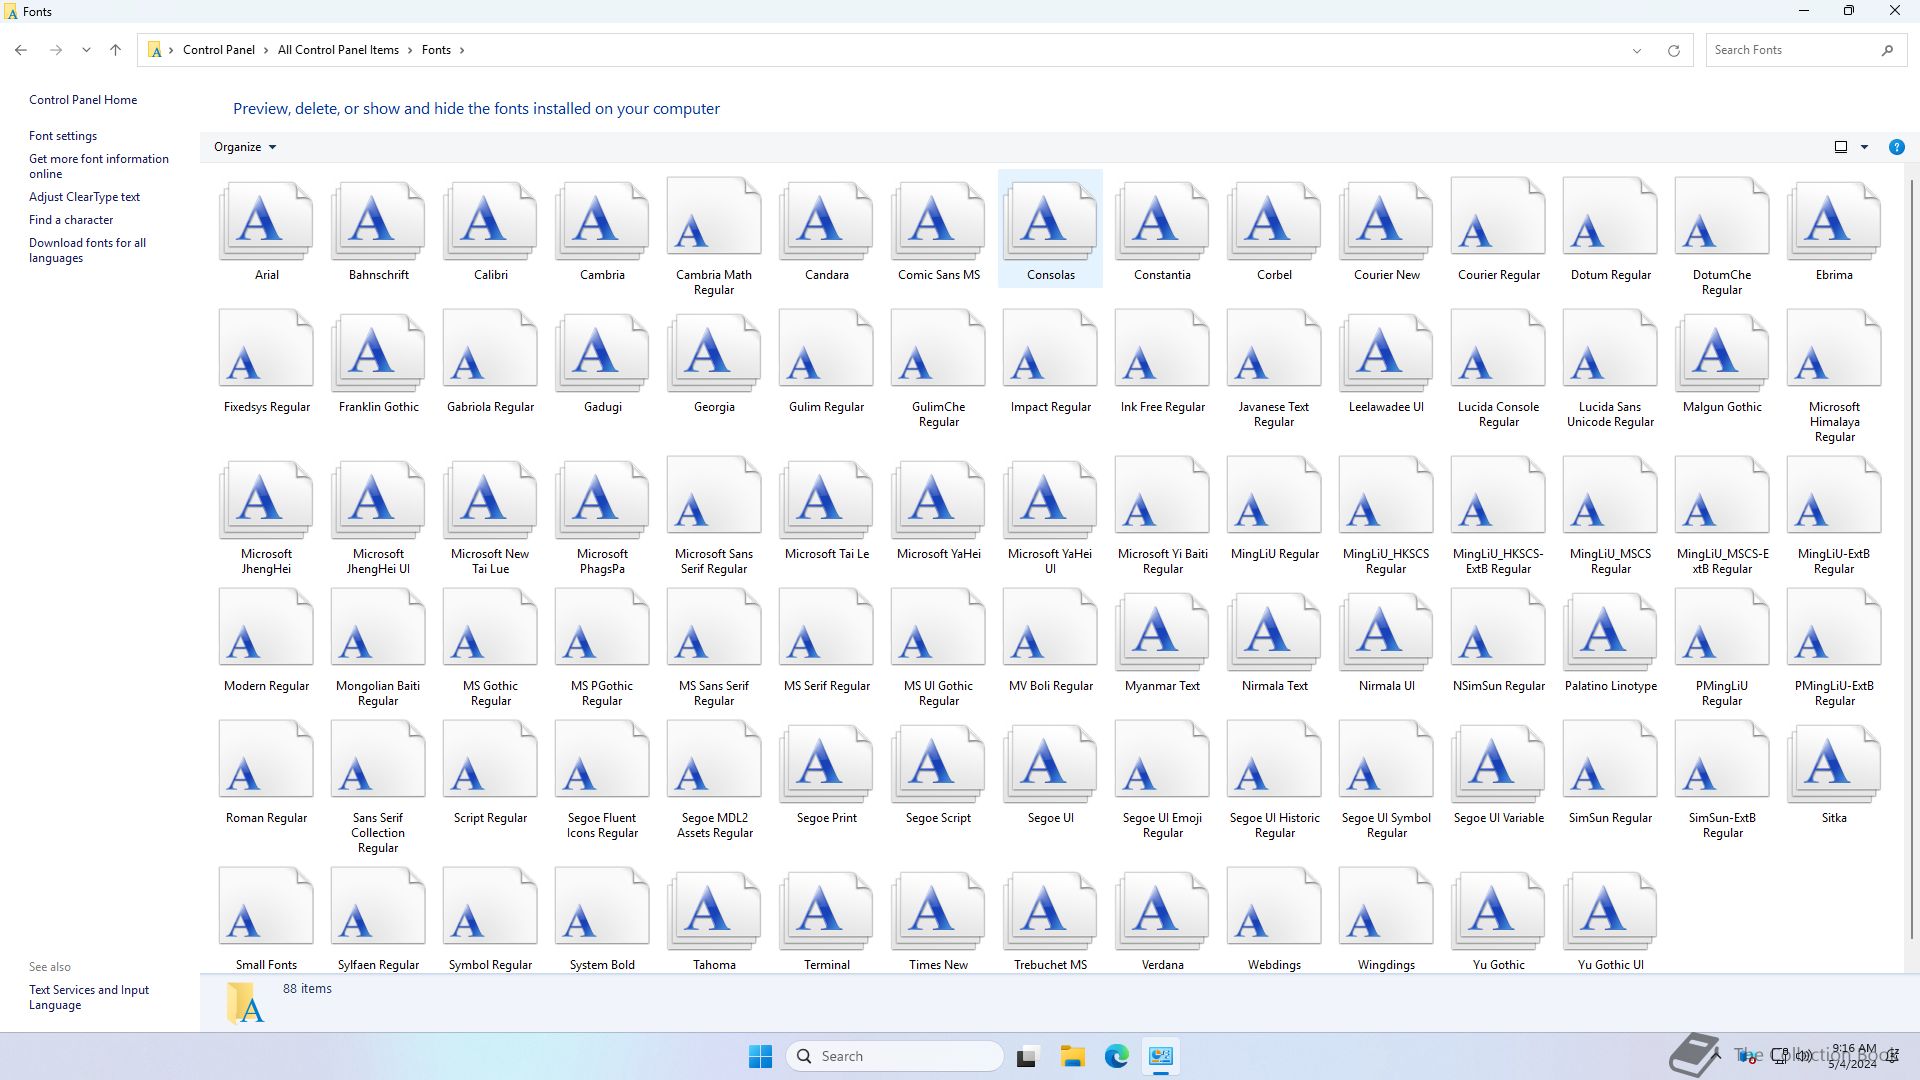Navigate to All Control Panel Items breadcrumb
The height and width of the screenshot is (1080, 1920).
tap(338, 50)
